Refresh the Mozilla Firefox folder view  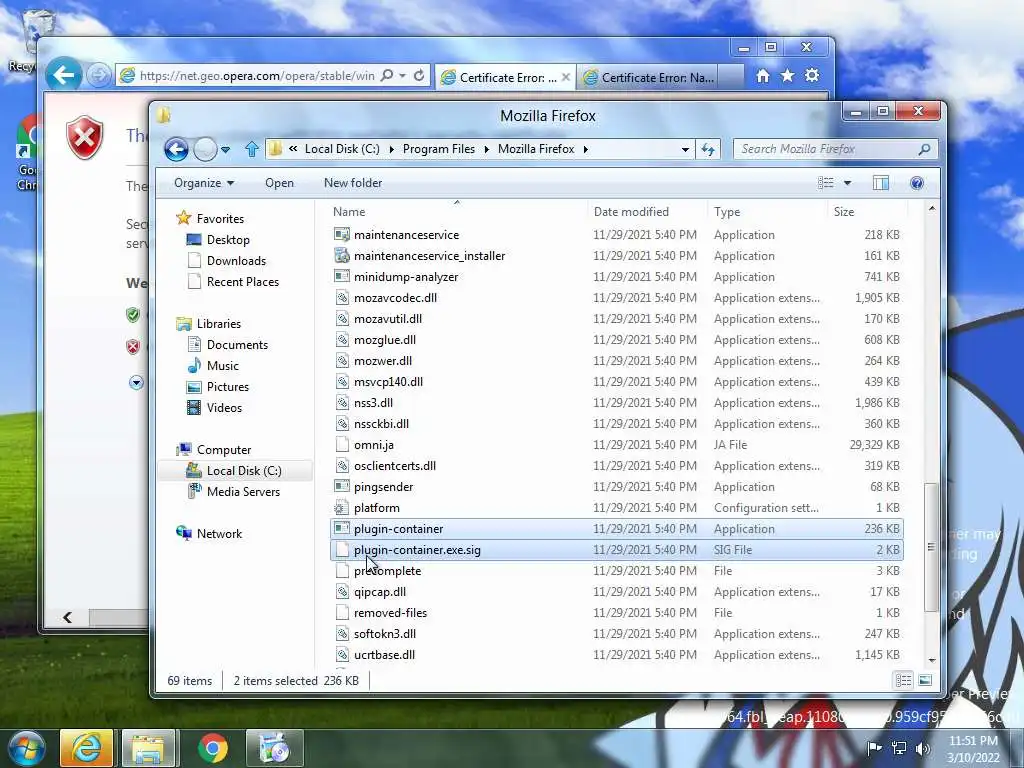(x=708, y=150)
